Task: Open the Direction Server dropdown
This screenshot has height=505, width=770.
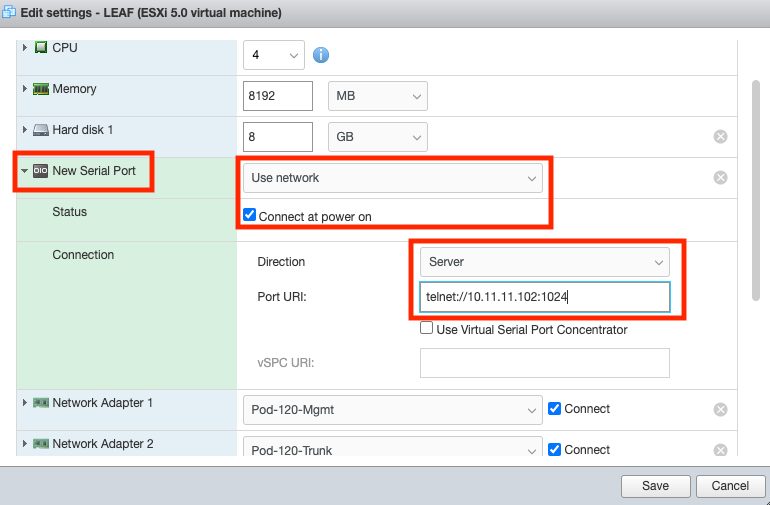Action: (544, 262)
